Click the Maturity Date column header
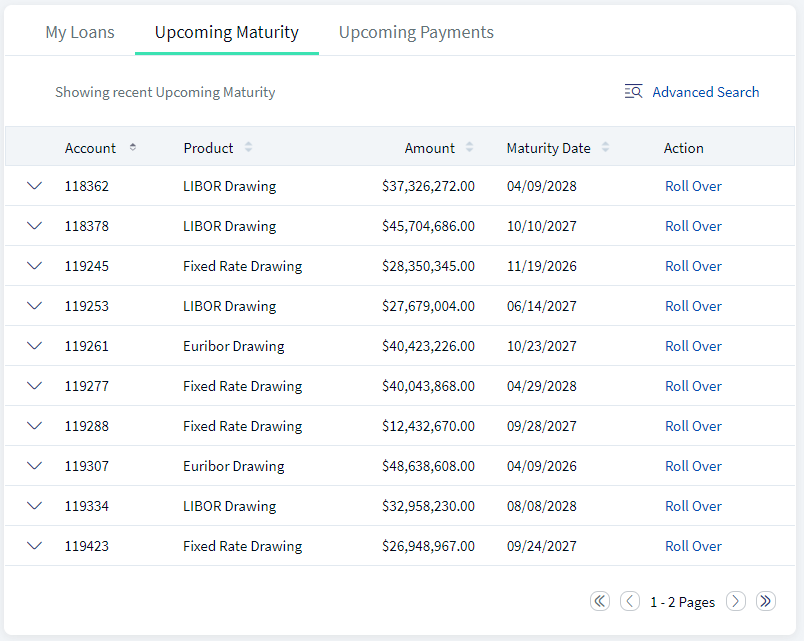Viewport: 804px width, 641px height. pyautogui.click(x=549, y=148)
